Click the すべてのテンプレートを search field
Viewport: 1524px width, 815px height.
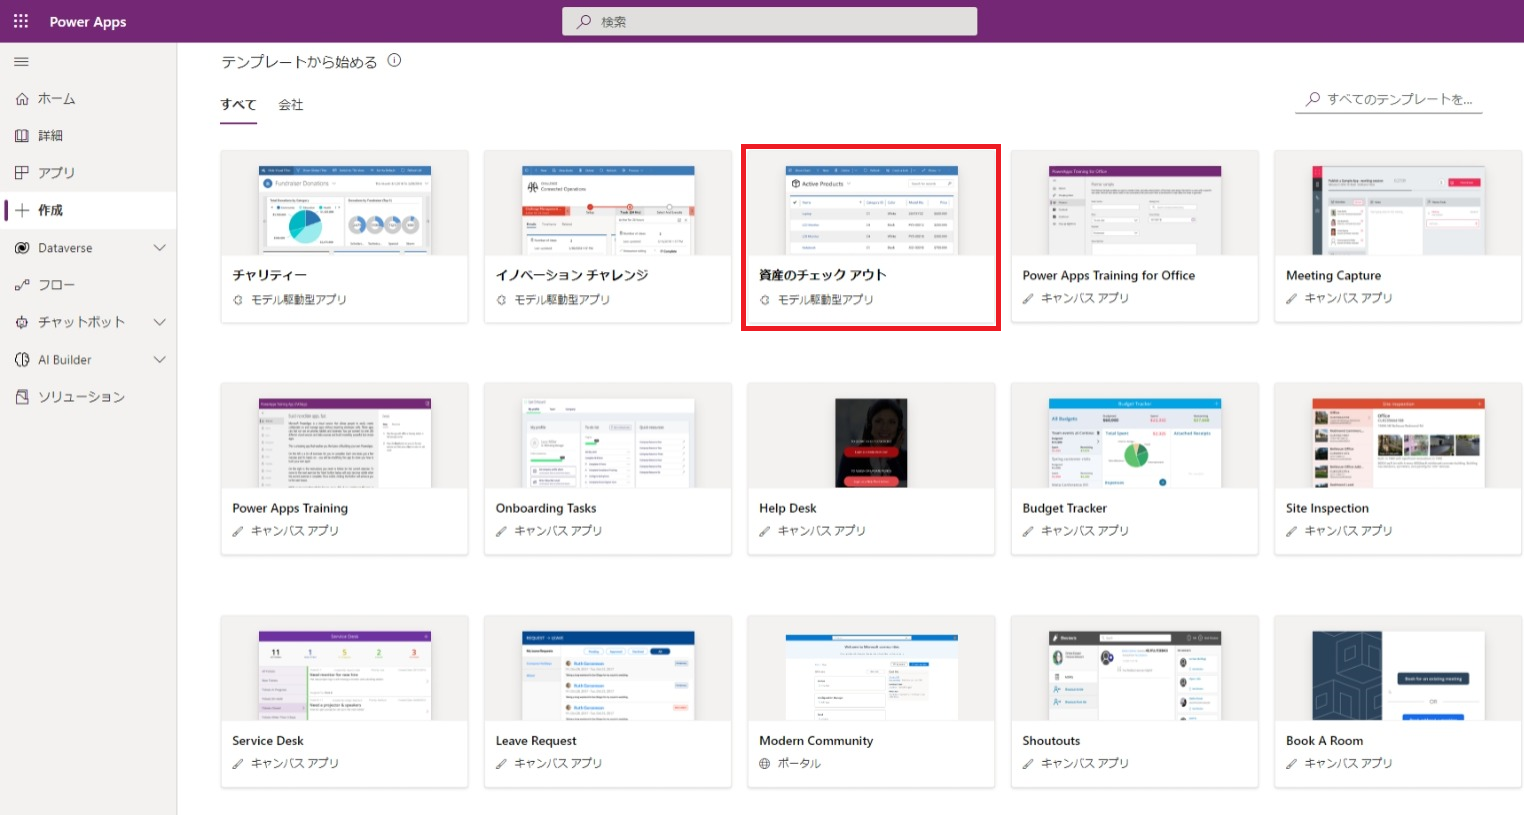[x=1388, y=99]
